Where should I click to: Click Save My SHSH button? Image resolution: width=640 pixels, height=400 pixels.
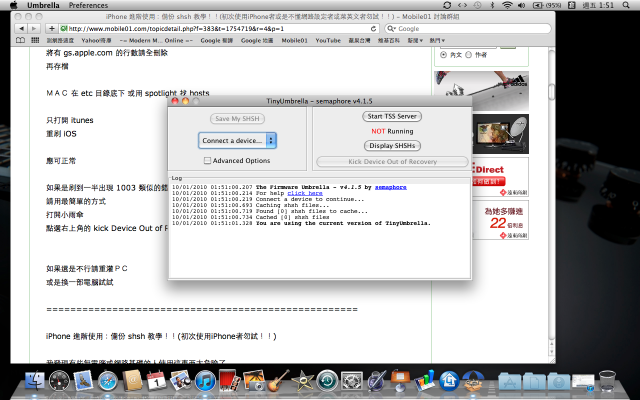pyautogui.click(x=237, y=119)
